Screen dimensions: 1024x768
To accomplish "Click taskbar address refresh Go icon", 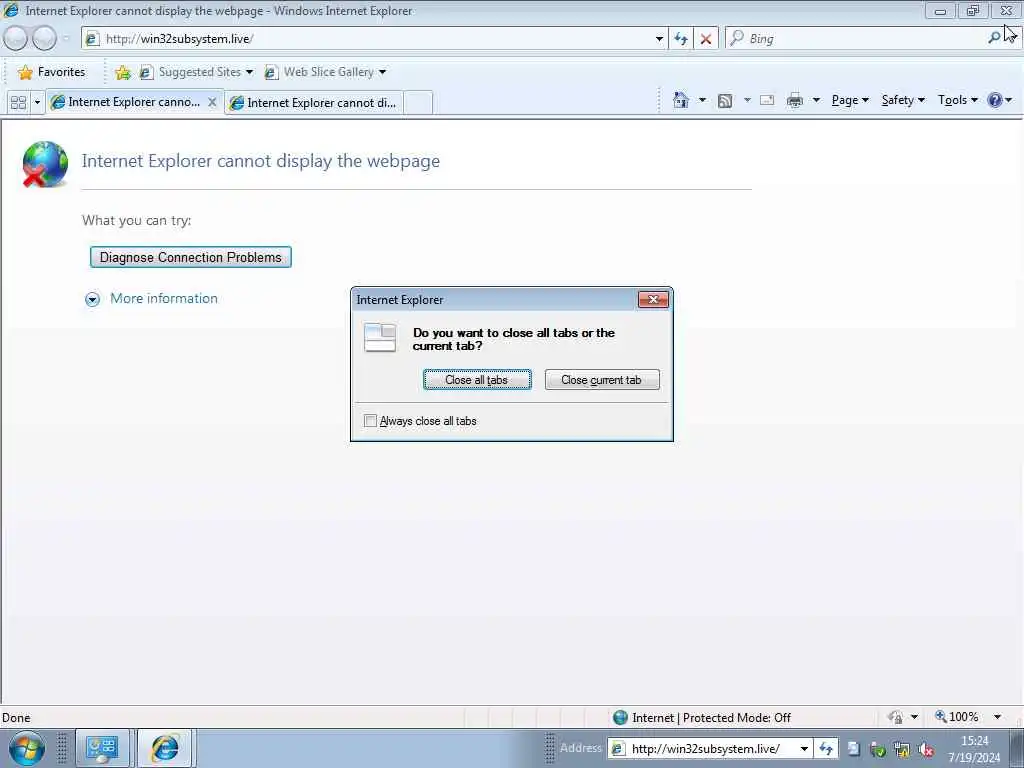I will (x=826, y=748).
